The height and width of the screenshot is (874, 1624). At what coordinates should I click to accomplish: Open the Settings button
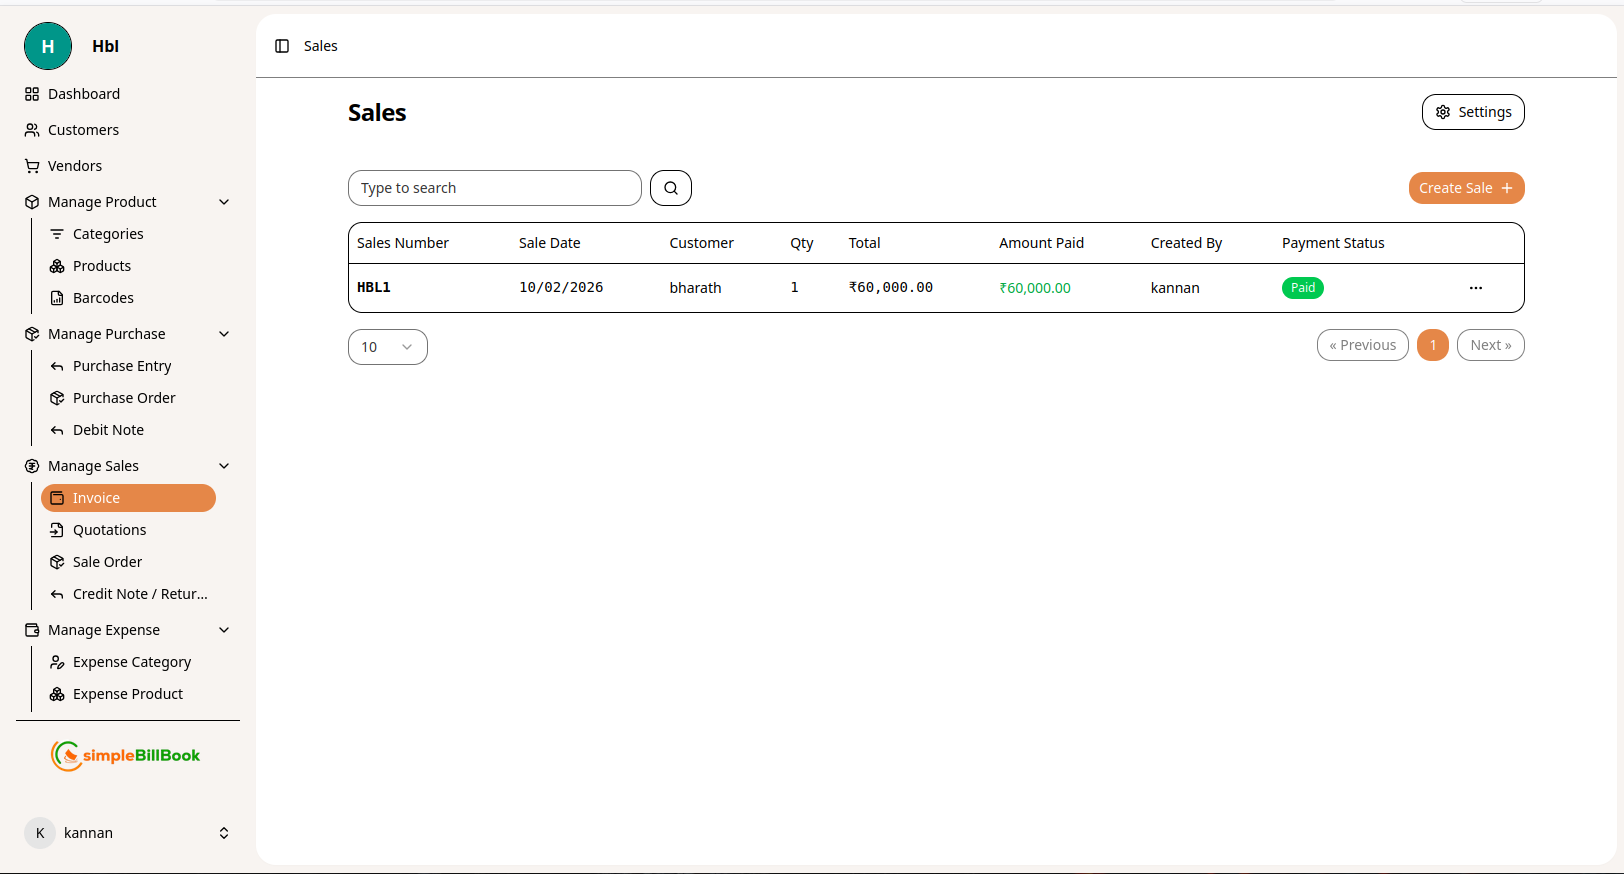coord(1473,112)
